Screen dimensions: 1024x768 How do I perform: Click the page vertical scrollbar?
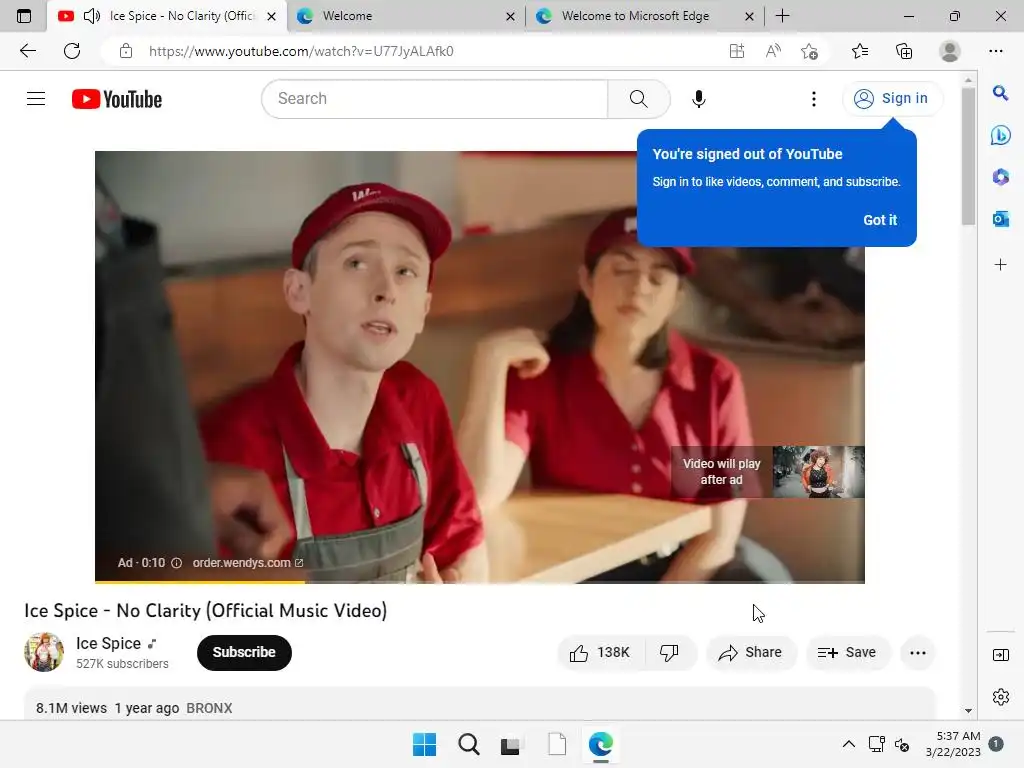[x=968, y=157]
